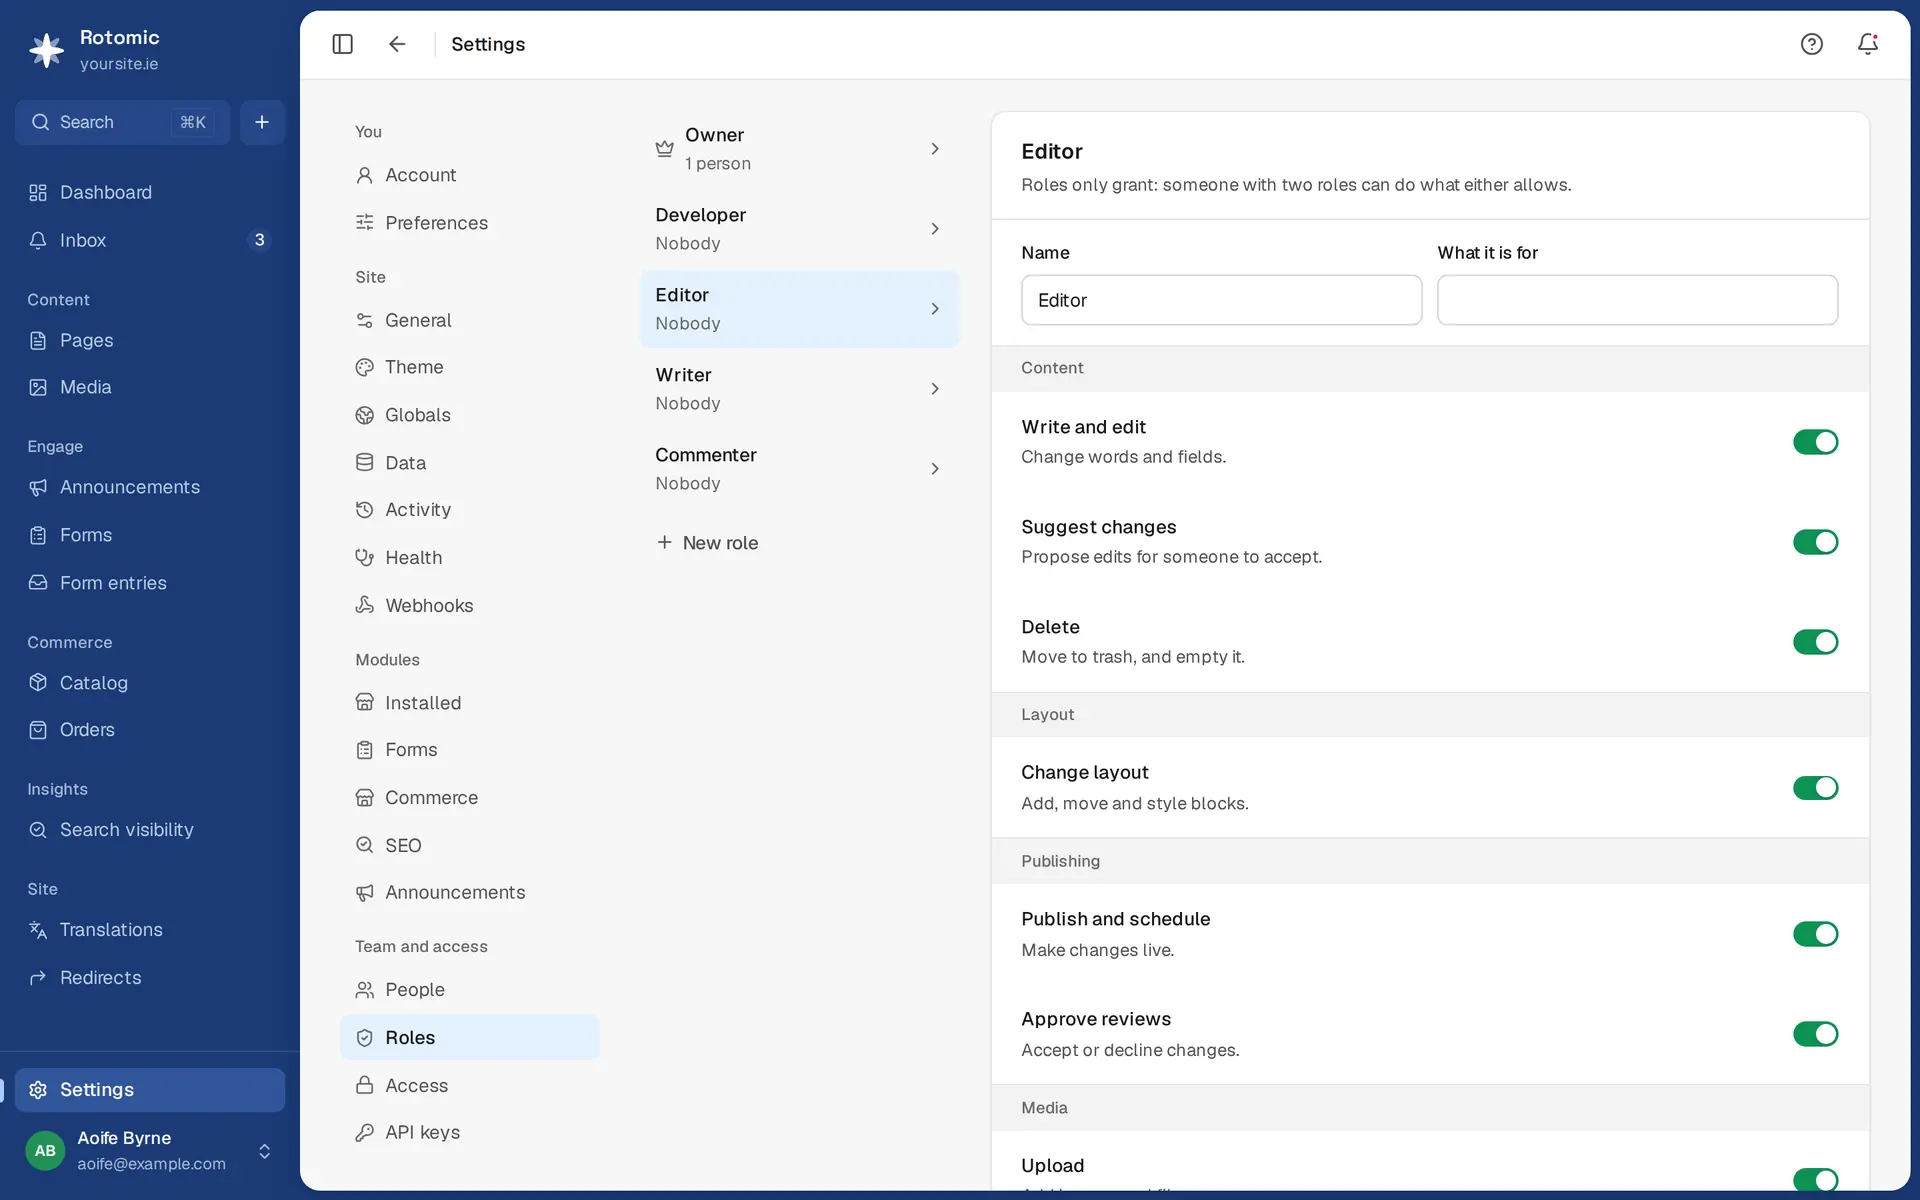Open Globals settings
The height and width of the screenshot is (1200, 1920).
click(470, 415)
